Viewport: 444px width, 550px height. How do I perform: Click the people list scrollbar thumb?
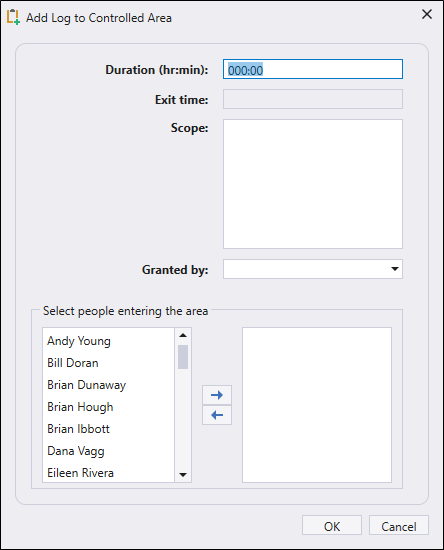point(183,357)
